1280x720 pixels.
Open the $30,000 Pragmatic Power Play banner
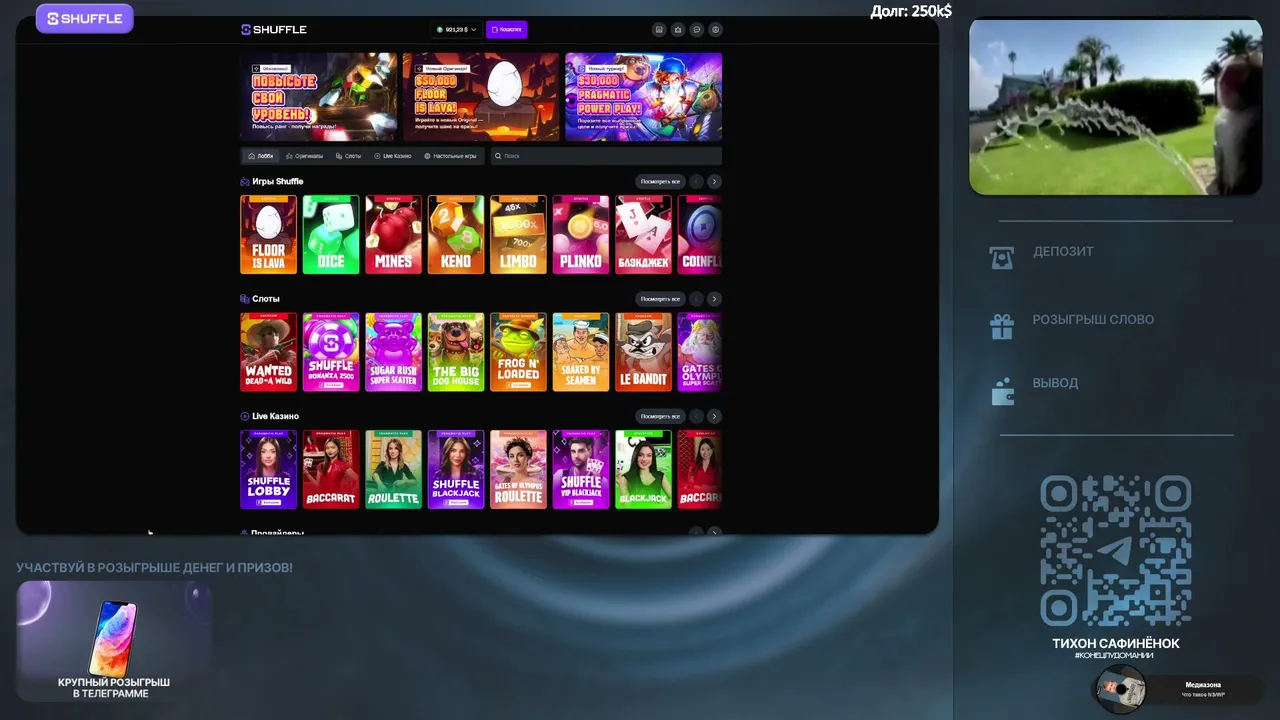tap(643, 97)
